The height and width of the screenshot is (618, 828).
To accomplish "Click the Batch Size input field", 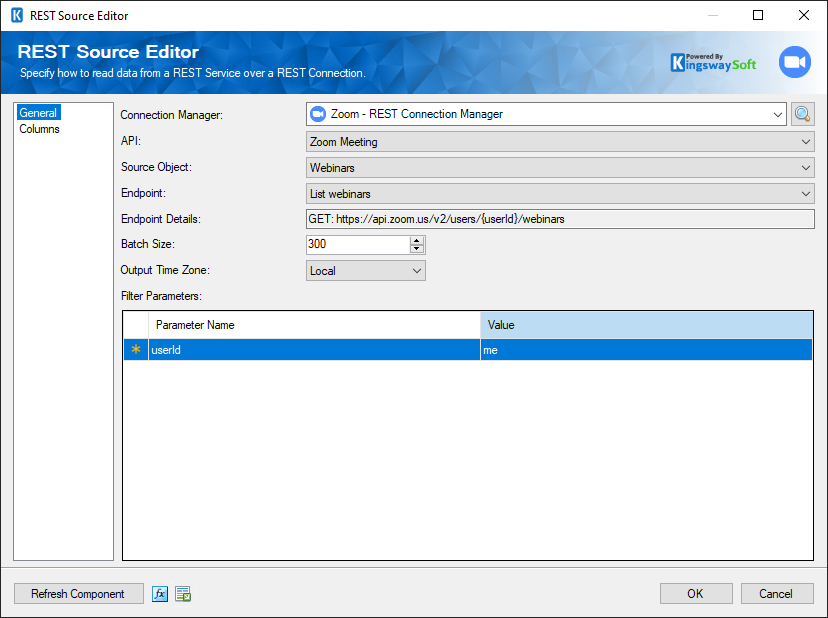I will [x=358, y=244].
